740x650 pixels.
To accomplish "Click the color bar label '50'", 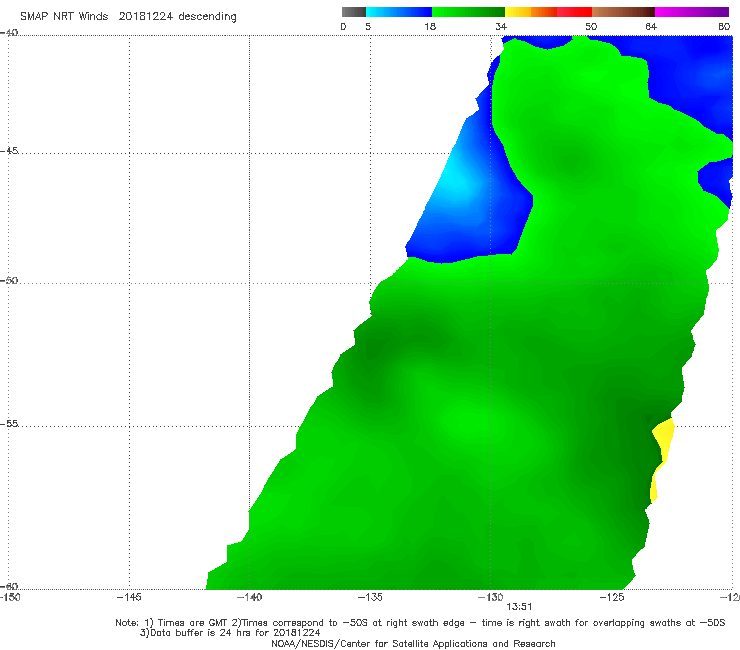I will click(591, 27).
